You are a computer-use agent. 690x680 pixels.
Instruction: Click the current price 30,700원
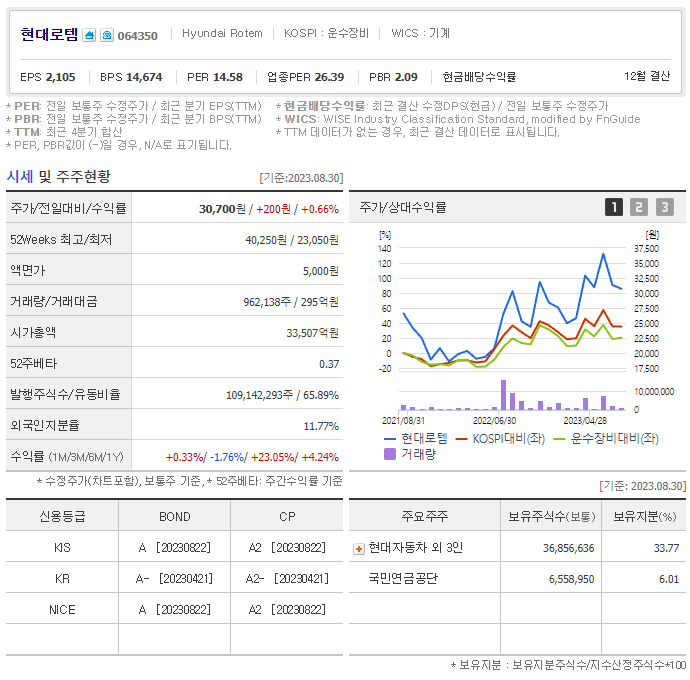point(222,209)
